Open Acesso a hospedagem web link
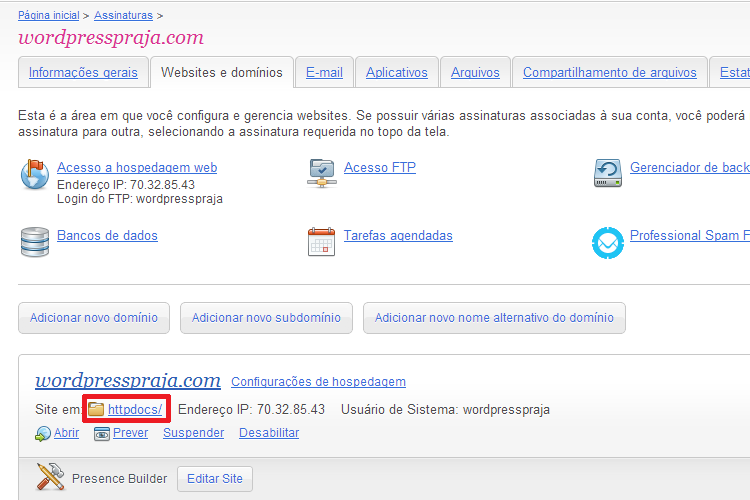 coord(137,167)
